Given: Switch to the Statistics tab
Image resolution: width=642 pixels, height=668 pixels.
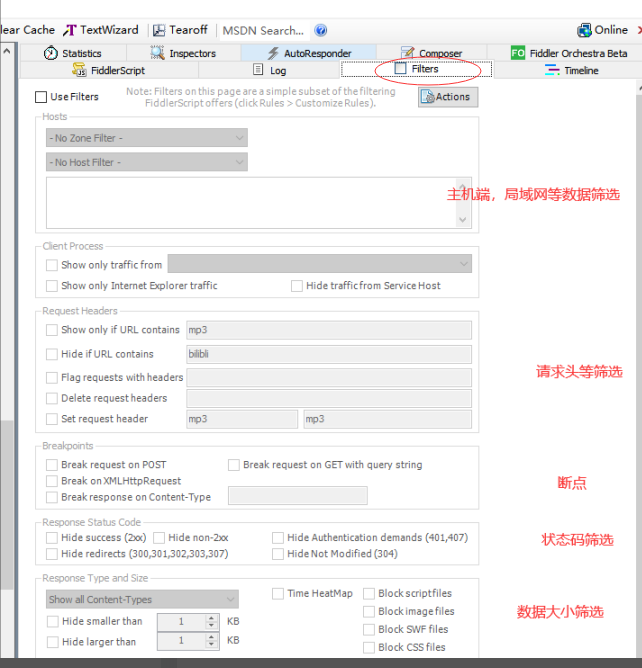Looking at the screenshot, I should point(72,53).
